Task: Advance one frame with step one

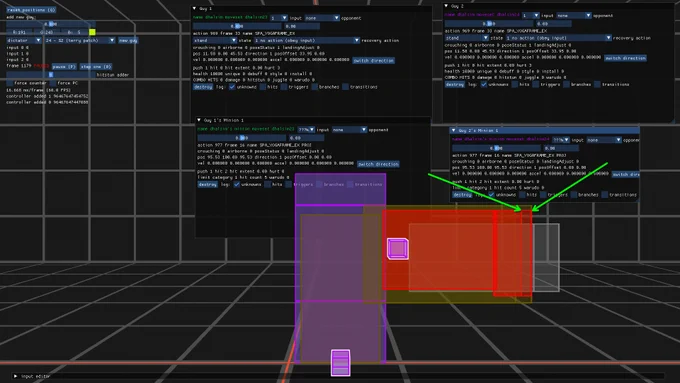Action: tap(96, 66)
